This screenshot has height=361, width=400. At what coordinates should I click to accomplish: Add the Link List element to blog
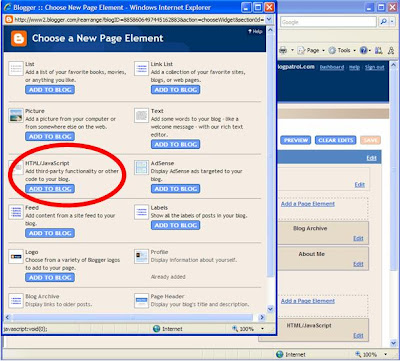176,90
